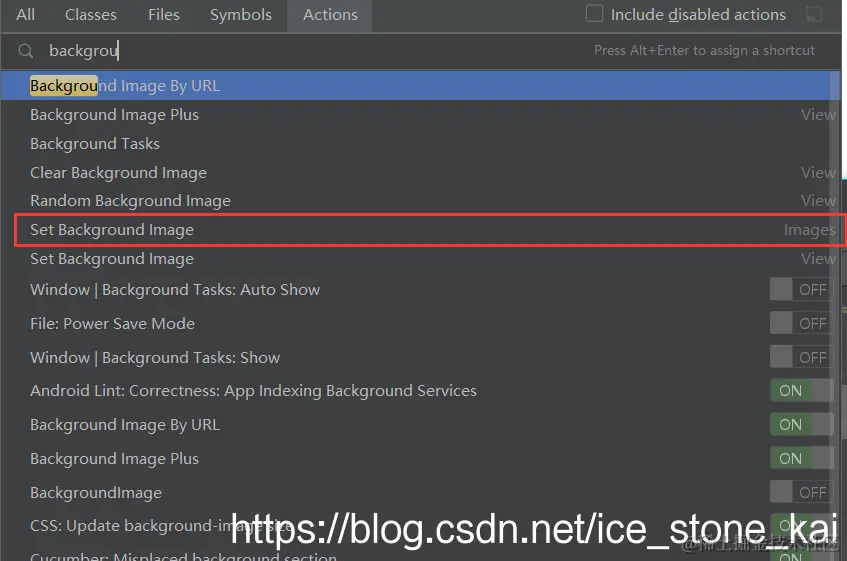This screenshot has width=847, height=561.
Task: Select Set Background Image labeled Images
Action: 427,230
